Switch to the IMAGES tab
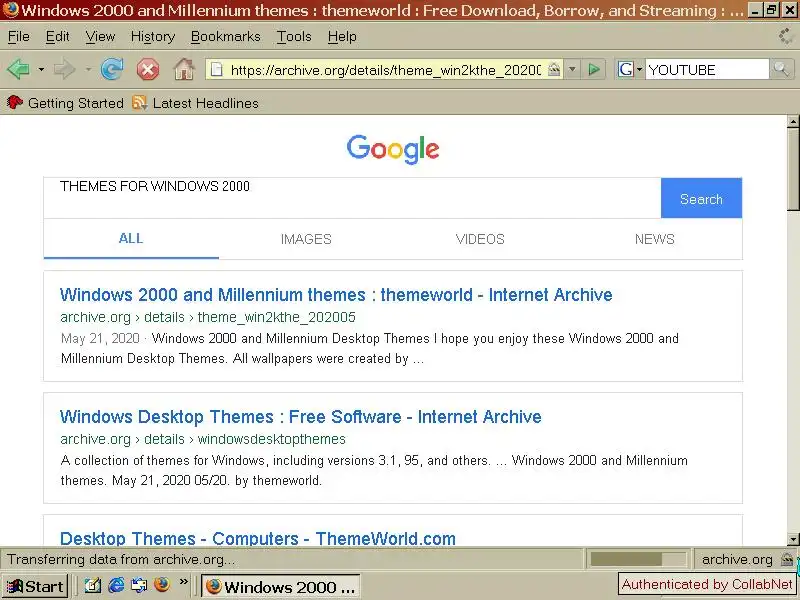Image resolution: width=800 pixels, height=600 pixels. coord(306,239)
